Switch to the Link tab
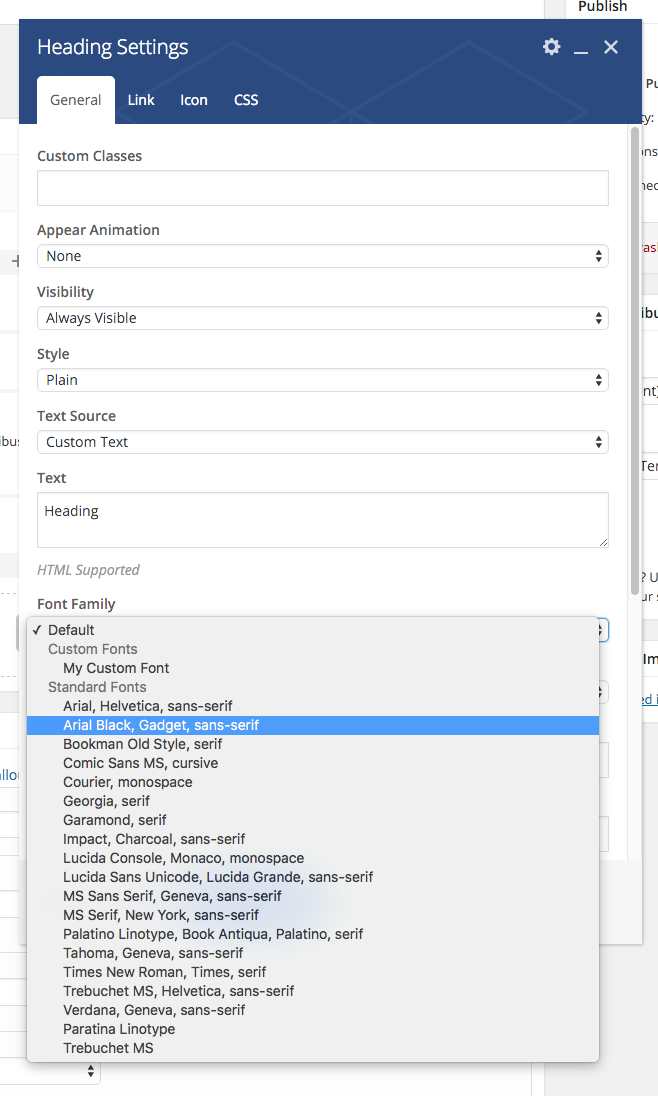The height and width of the screenshot is (1096, 658). [x=141, y=100]
